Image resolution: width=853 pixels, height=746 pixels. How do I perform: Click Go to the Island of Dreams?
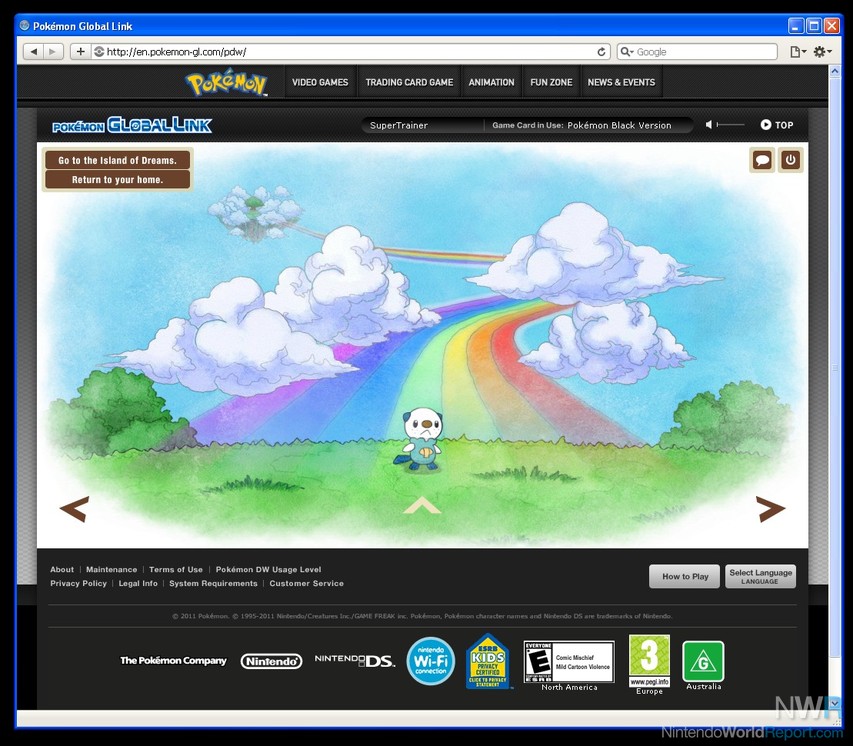pos(118,160)
